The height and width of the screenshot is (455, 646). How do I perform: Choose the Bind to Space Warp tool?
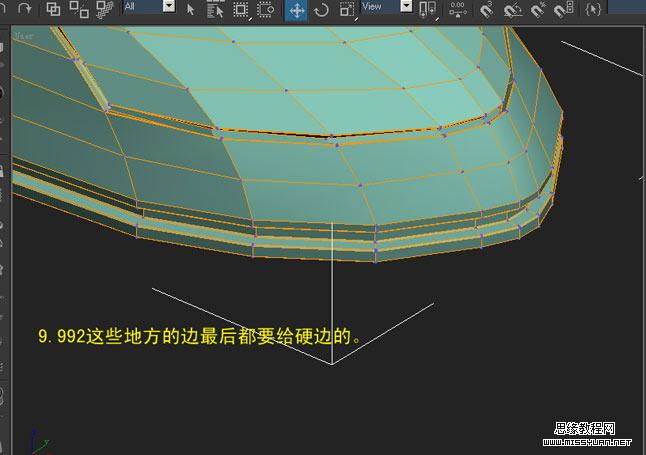coord(105,9)
